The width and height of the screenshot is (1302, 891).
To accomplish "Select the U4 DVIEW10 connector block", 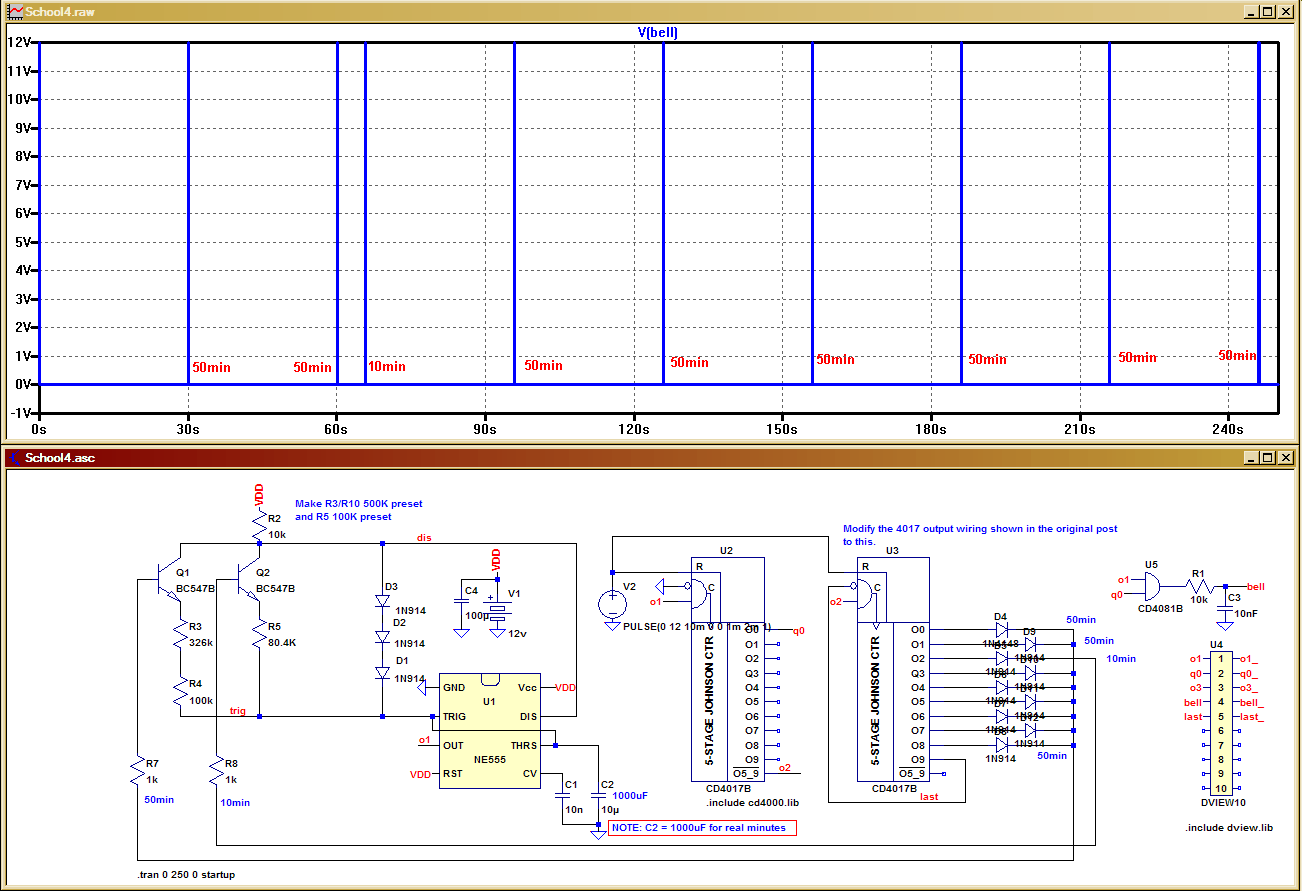I will (x=1220, y=723).
